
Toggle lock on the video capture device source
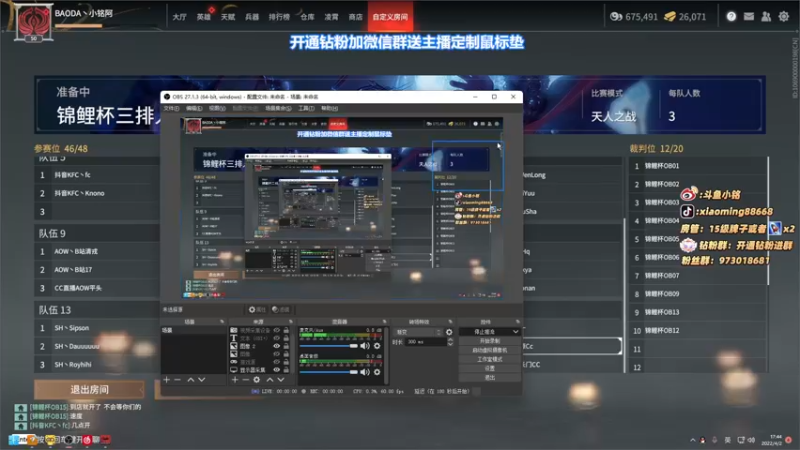click(286, 330)
